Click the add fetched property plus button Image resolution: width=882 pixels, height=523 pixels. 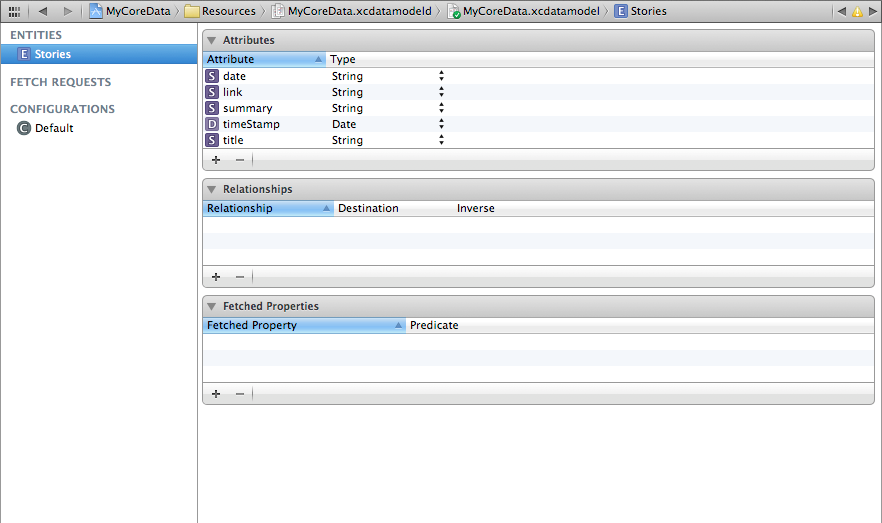216,394
